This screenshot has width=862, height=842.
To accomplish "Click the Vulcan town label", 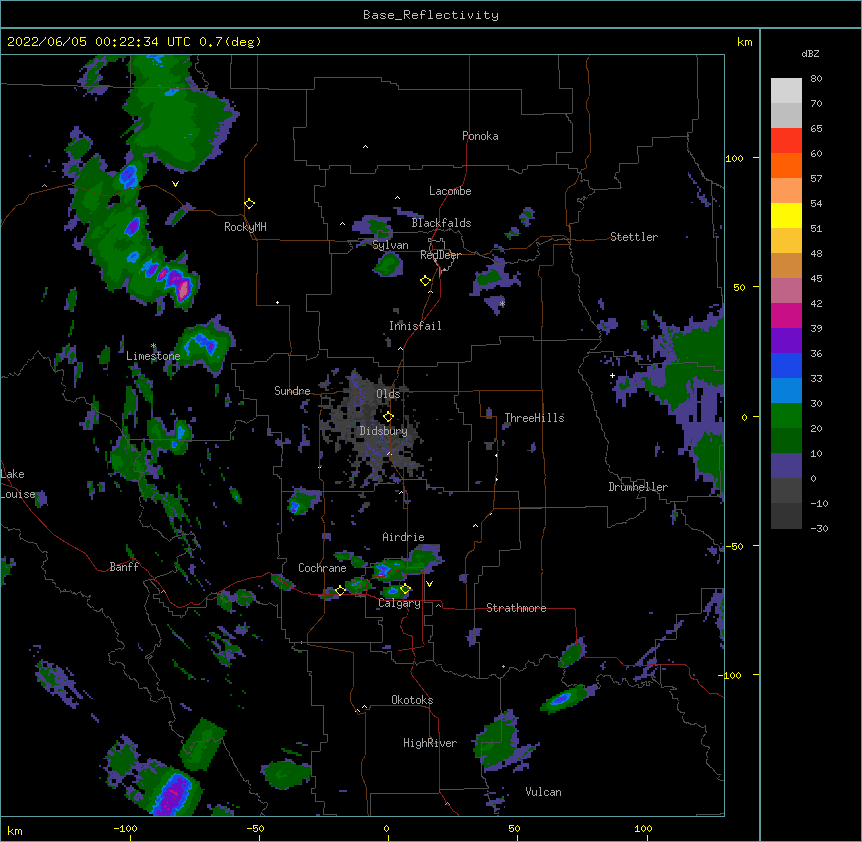I will (x=543, y=792).
